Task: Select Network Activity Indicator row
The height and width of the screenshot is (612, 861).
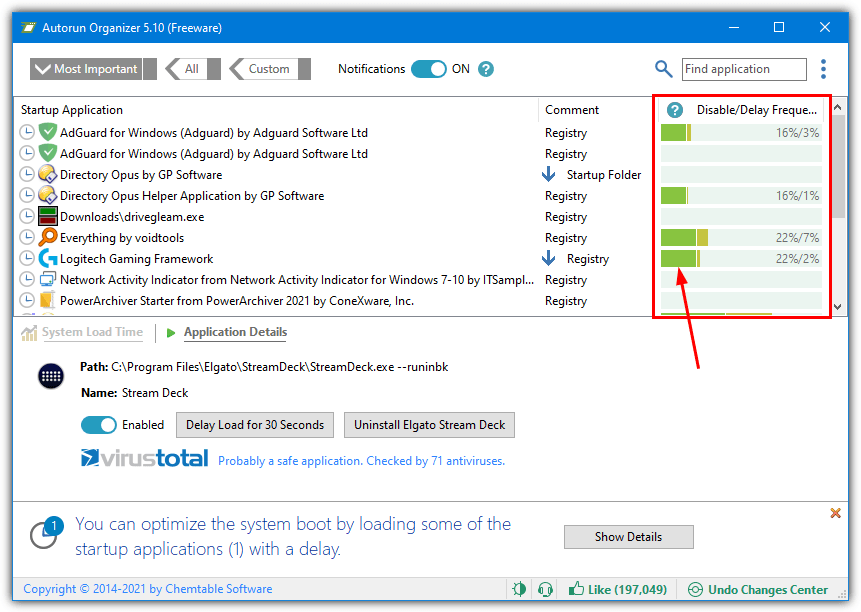Action: tap(420, 279)
